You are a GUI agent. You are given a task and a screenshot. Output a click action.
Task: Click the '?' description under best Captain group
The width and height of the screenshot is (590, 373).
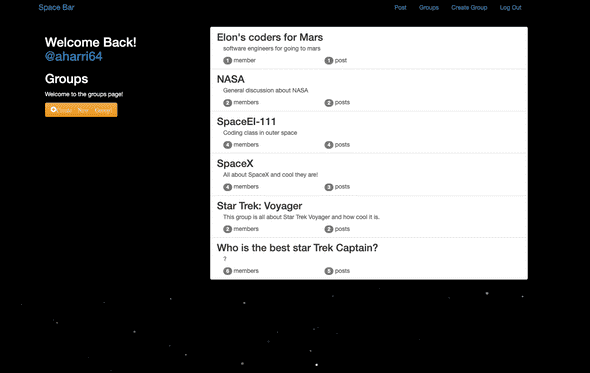[x=225, y=259]
